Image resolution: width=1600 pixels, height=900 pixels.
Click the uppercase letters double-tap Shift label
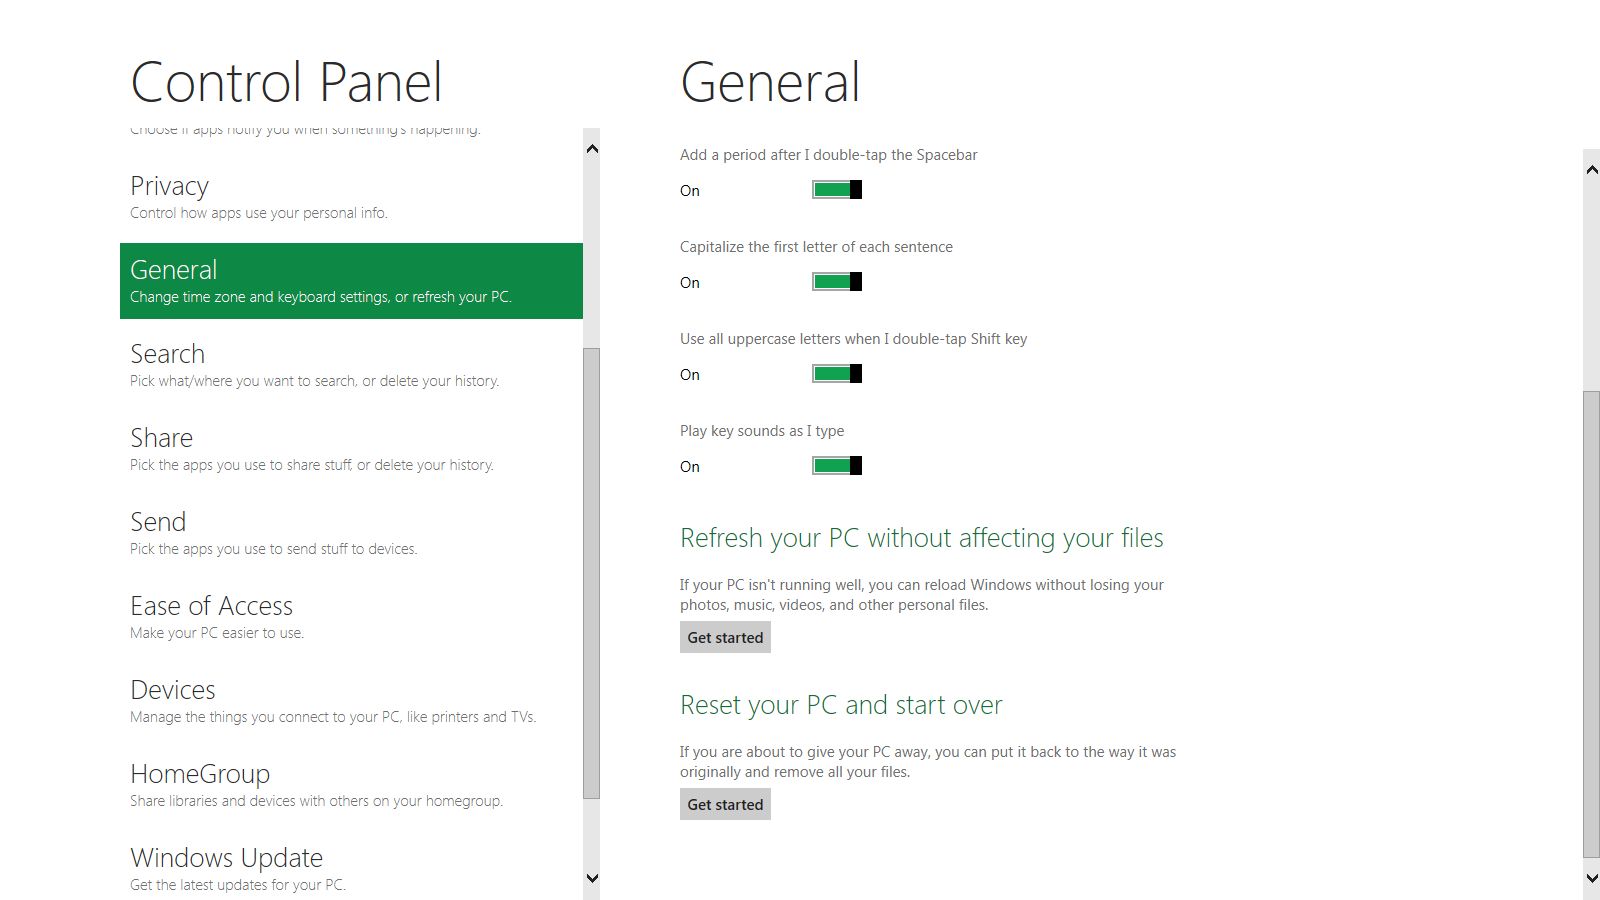[x=854, y=339]
